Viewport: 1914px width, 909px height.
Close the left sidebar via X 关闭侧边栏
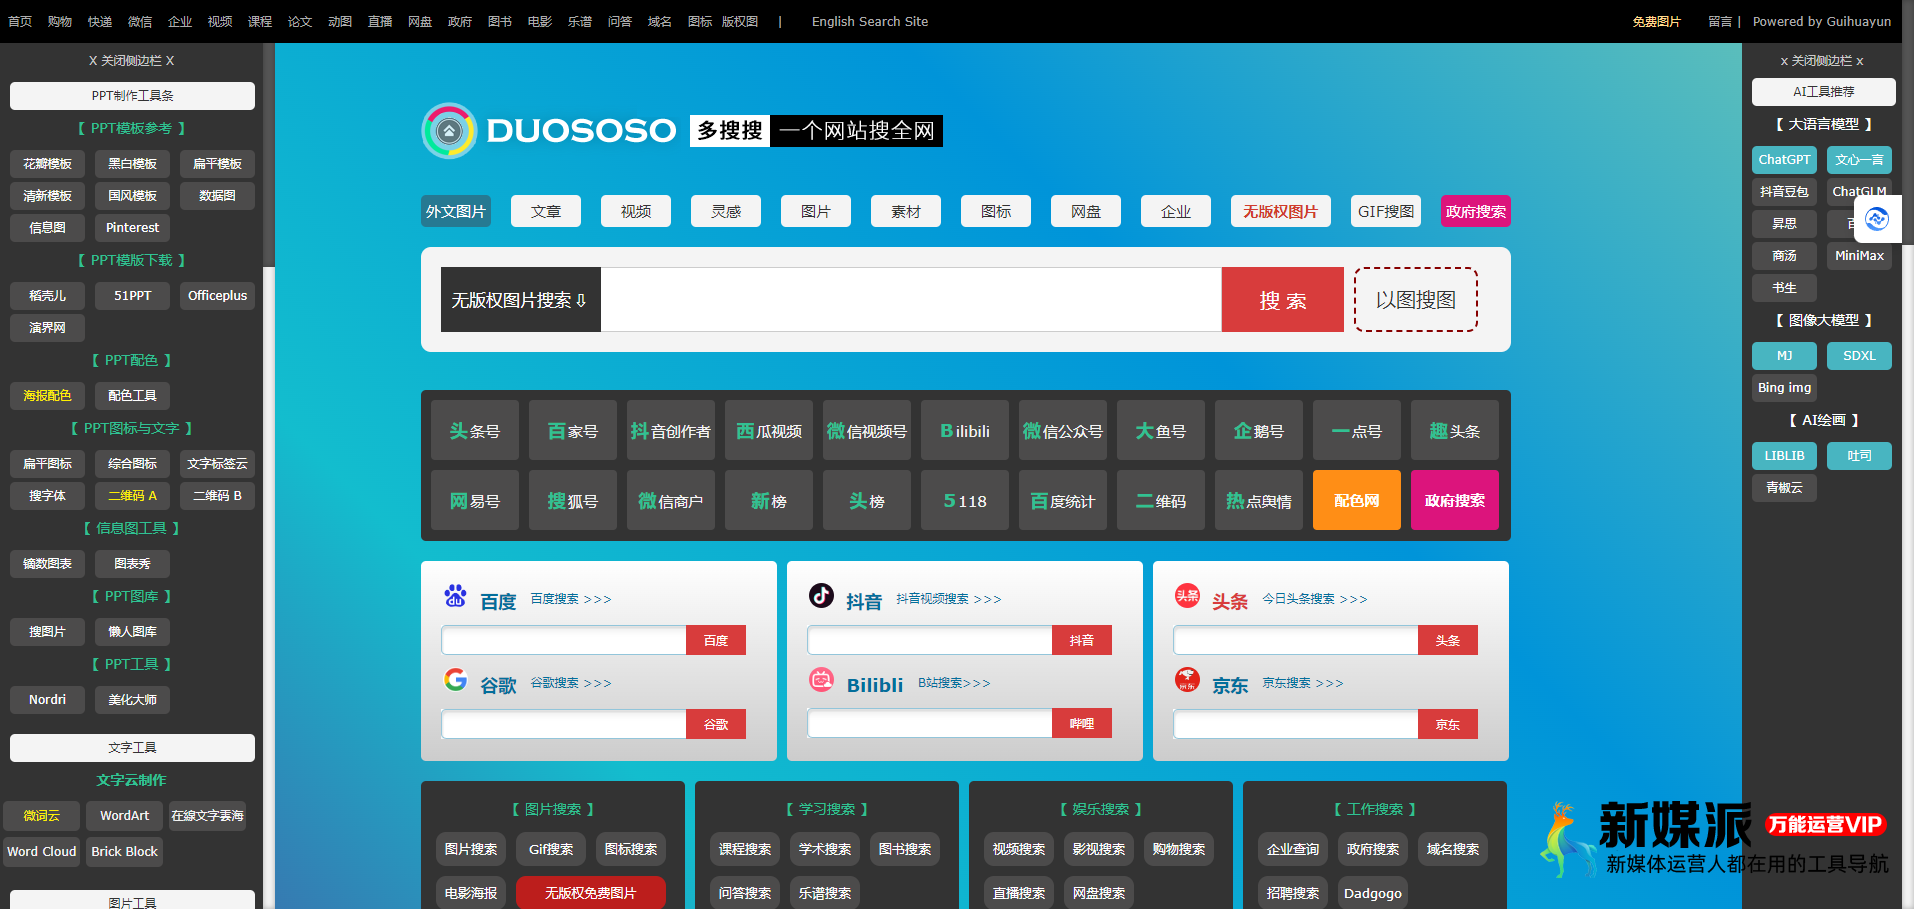pos(132,60)
